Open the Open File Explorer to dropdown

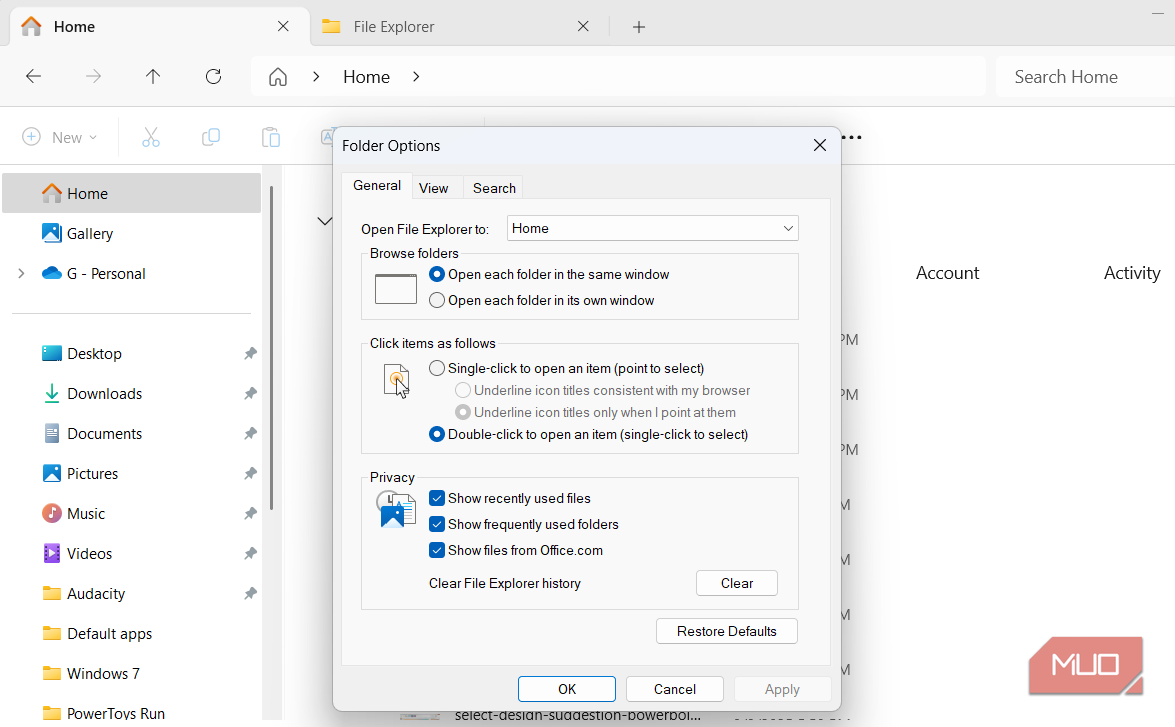click(653, 229)
